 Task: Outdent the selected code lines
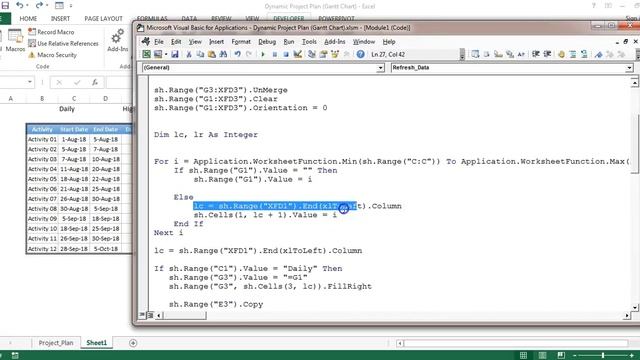(547, 54)
